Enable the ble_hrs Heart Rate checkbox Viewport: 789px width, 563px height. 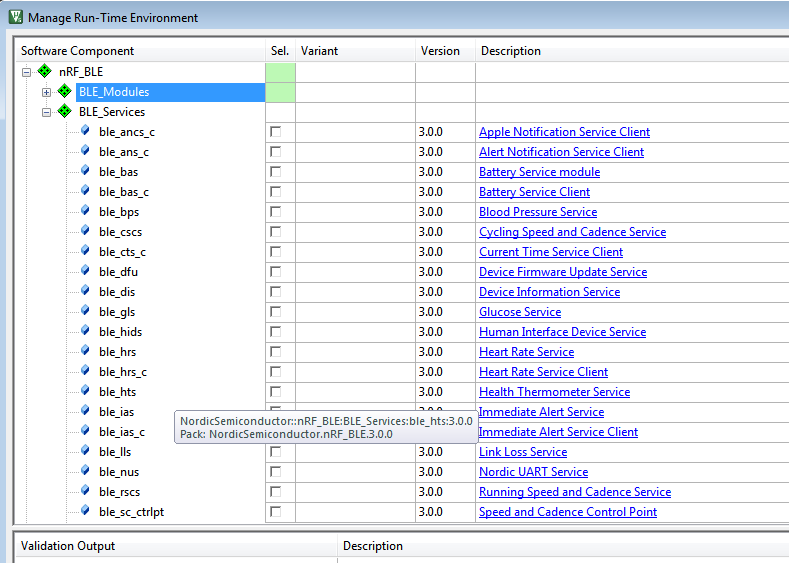point(276,352)
